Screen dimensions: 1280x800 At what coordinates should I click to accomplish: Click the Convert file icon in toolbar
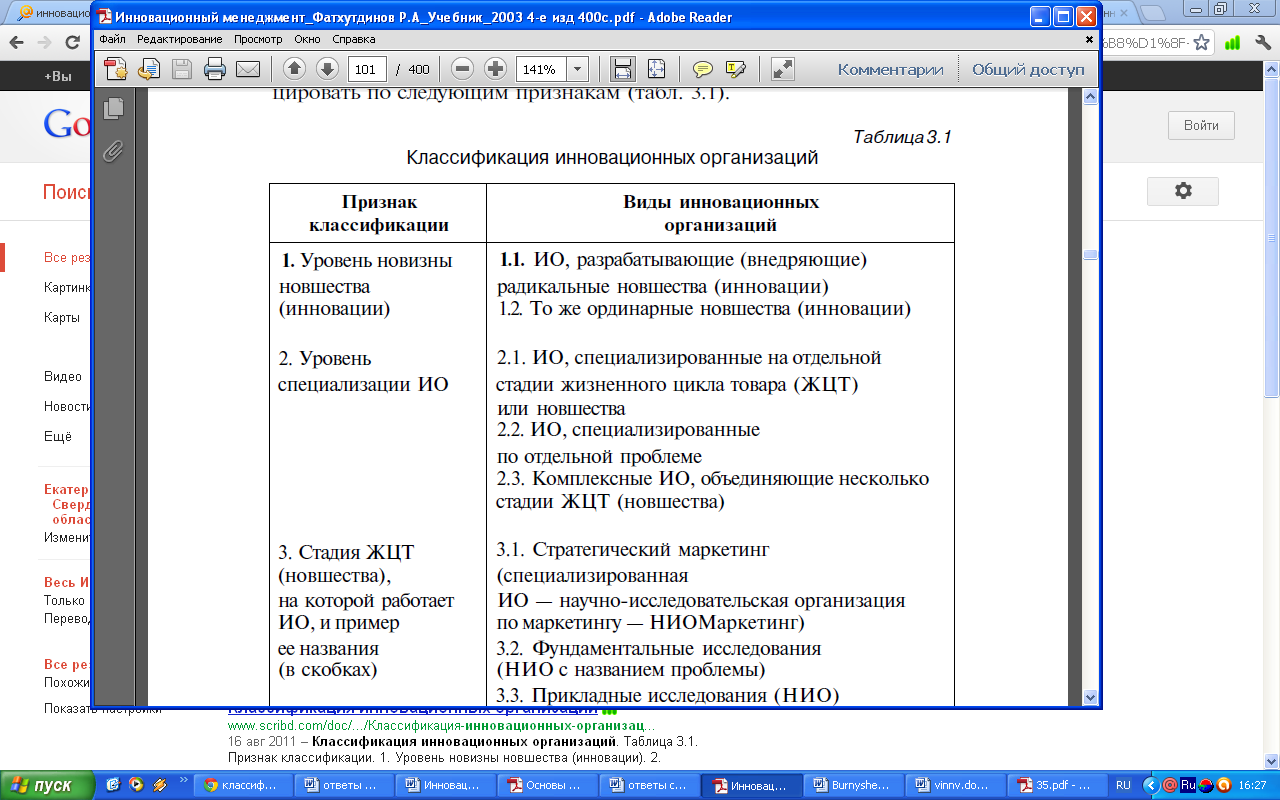[149, 69]
